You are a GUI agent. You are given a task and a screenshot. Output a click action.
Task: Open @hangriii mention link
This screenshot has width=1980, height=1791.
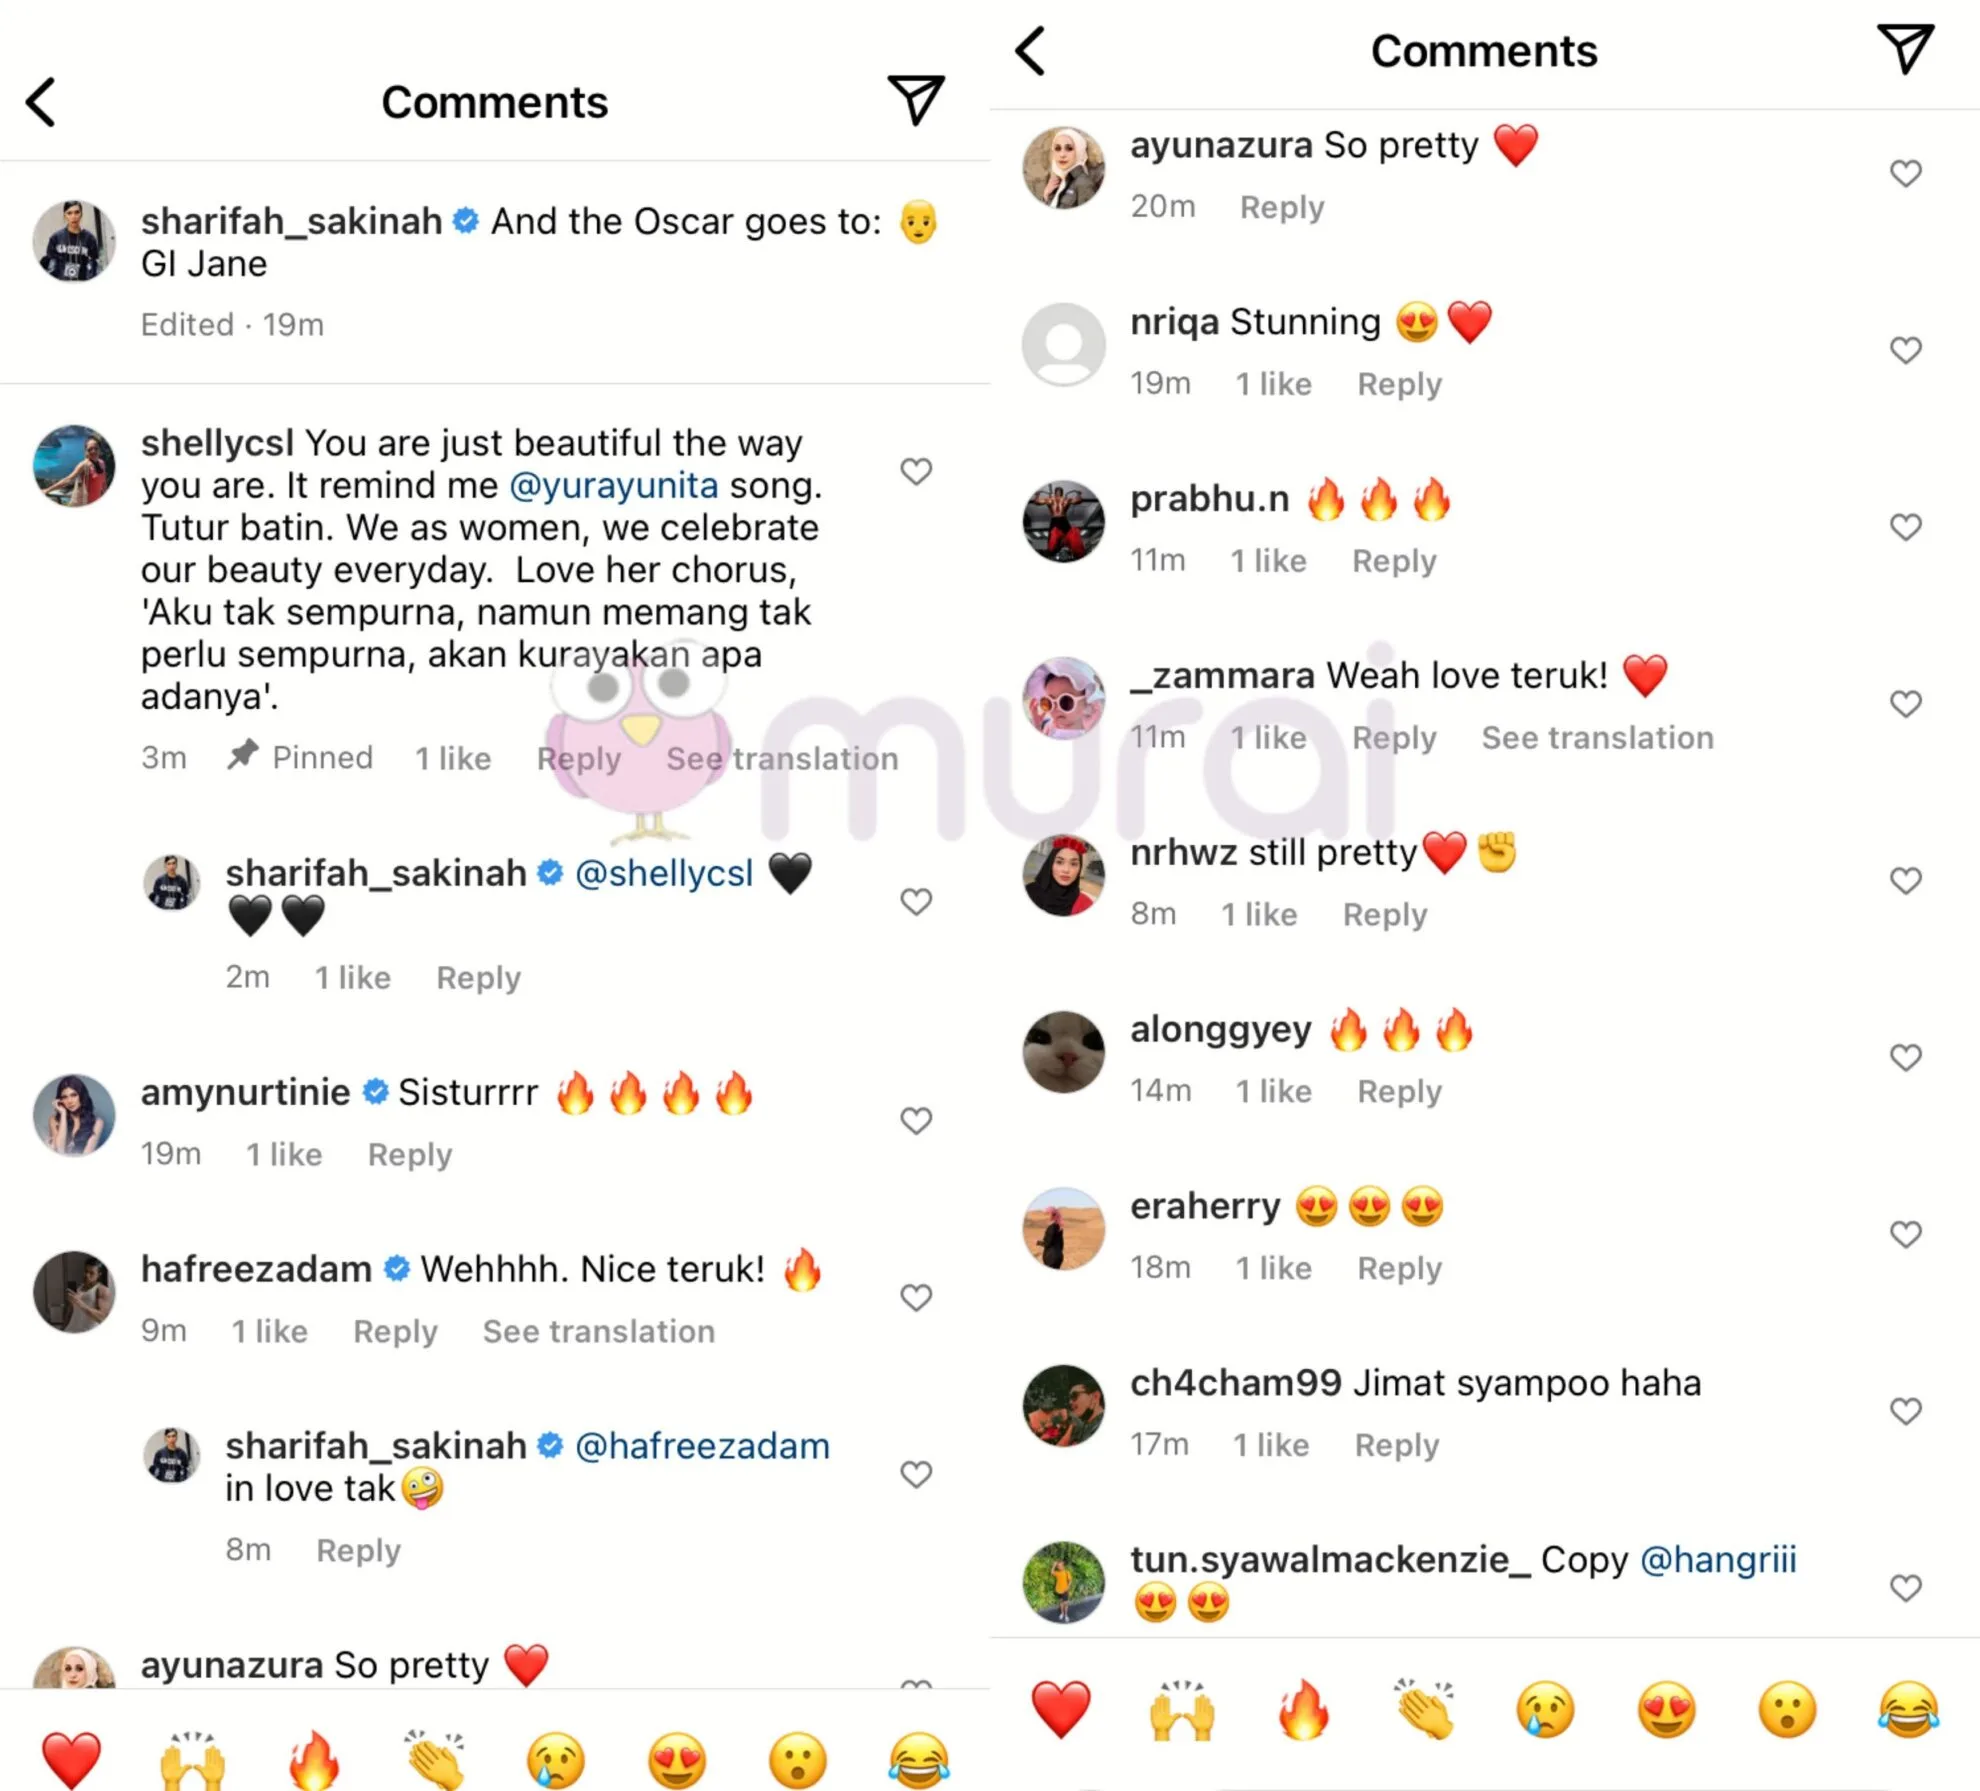tap(1719, 1559)
